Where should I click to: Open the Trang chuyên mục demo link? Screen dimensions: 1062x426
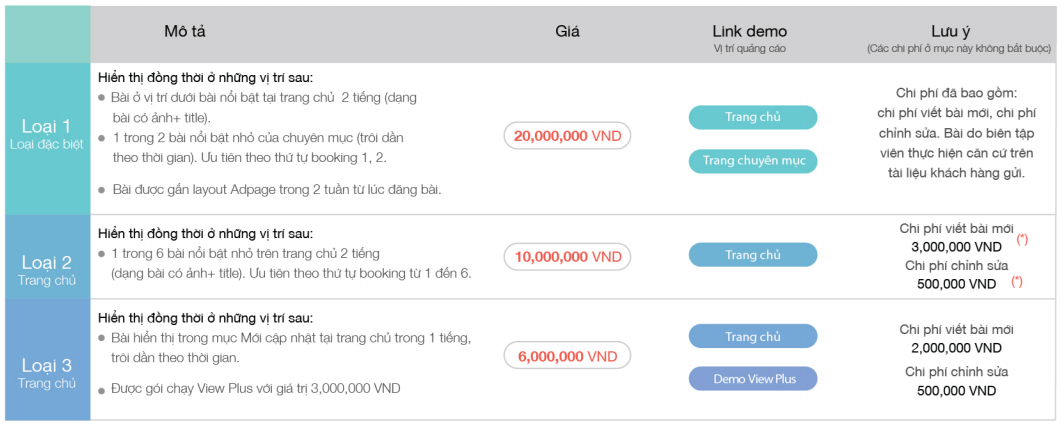(753, 160)
